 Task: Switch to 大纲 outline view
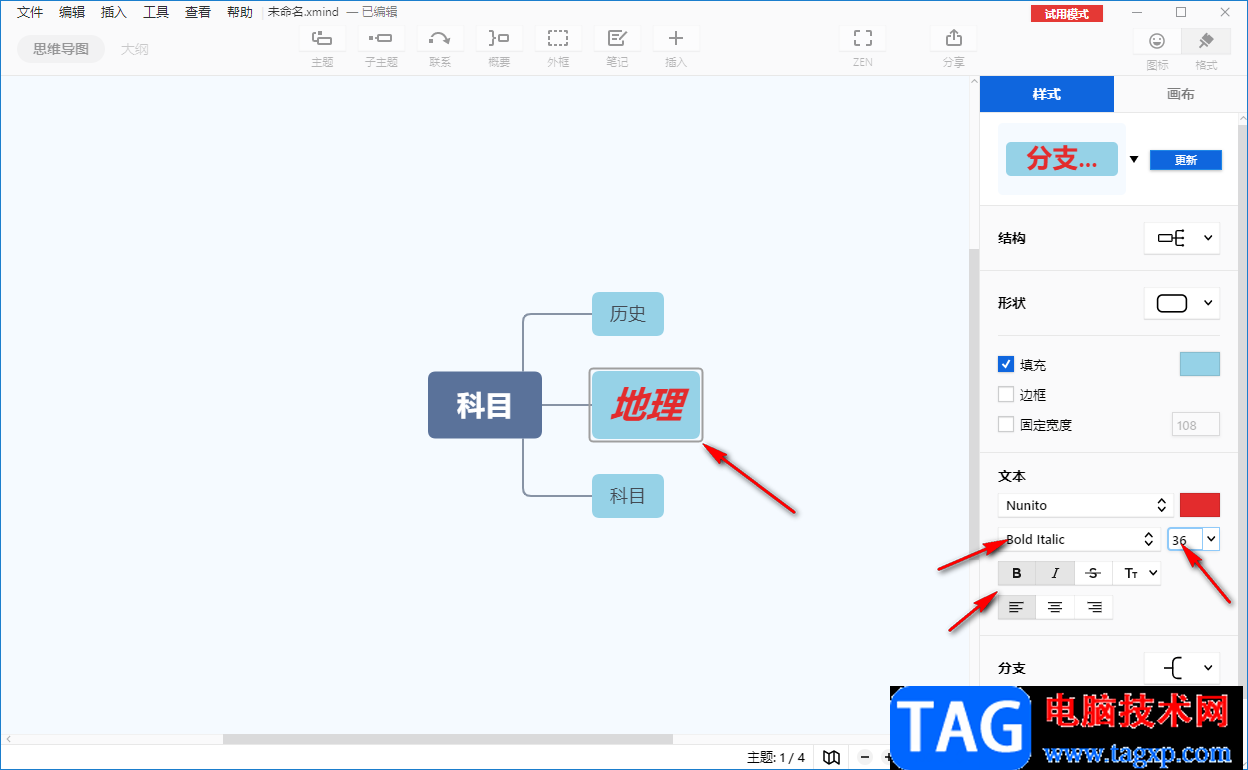pyautogui.click(x=135, y=49)
